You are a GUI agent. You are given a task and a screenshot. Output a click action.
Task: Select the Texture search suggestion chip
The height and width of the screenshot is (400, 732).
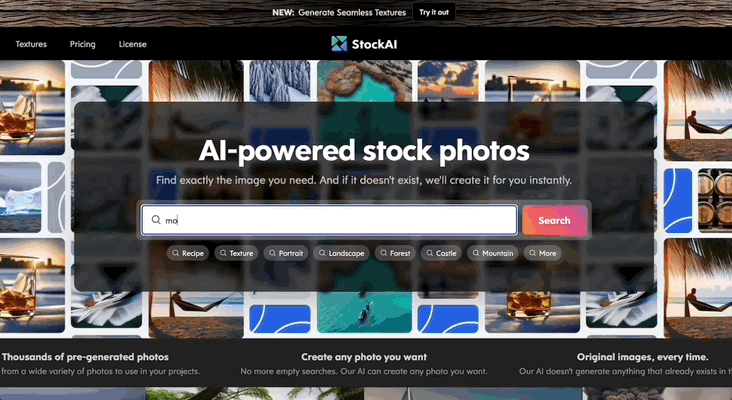coord(236,253)
